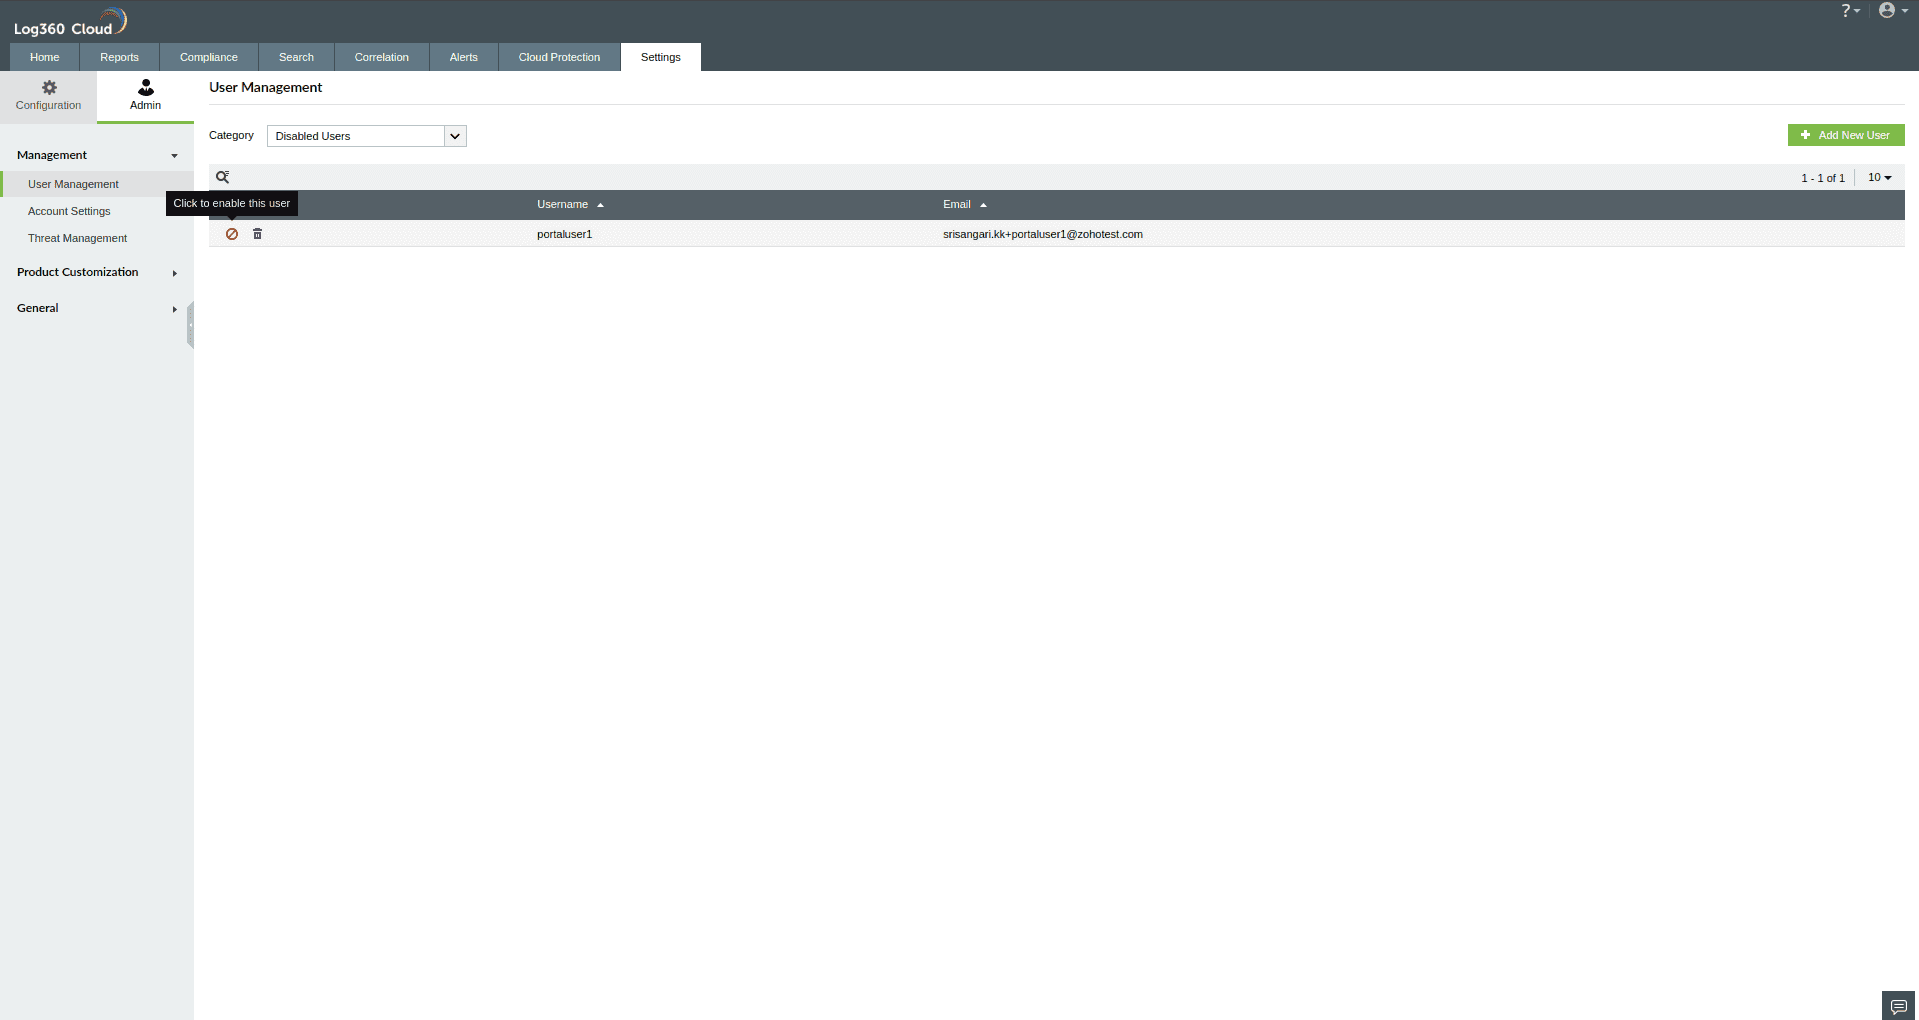This screenshot has height=1020, width=1919.
Task: Open Account Settings in the sidebar
Action: (68, 211)
